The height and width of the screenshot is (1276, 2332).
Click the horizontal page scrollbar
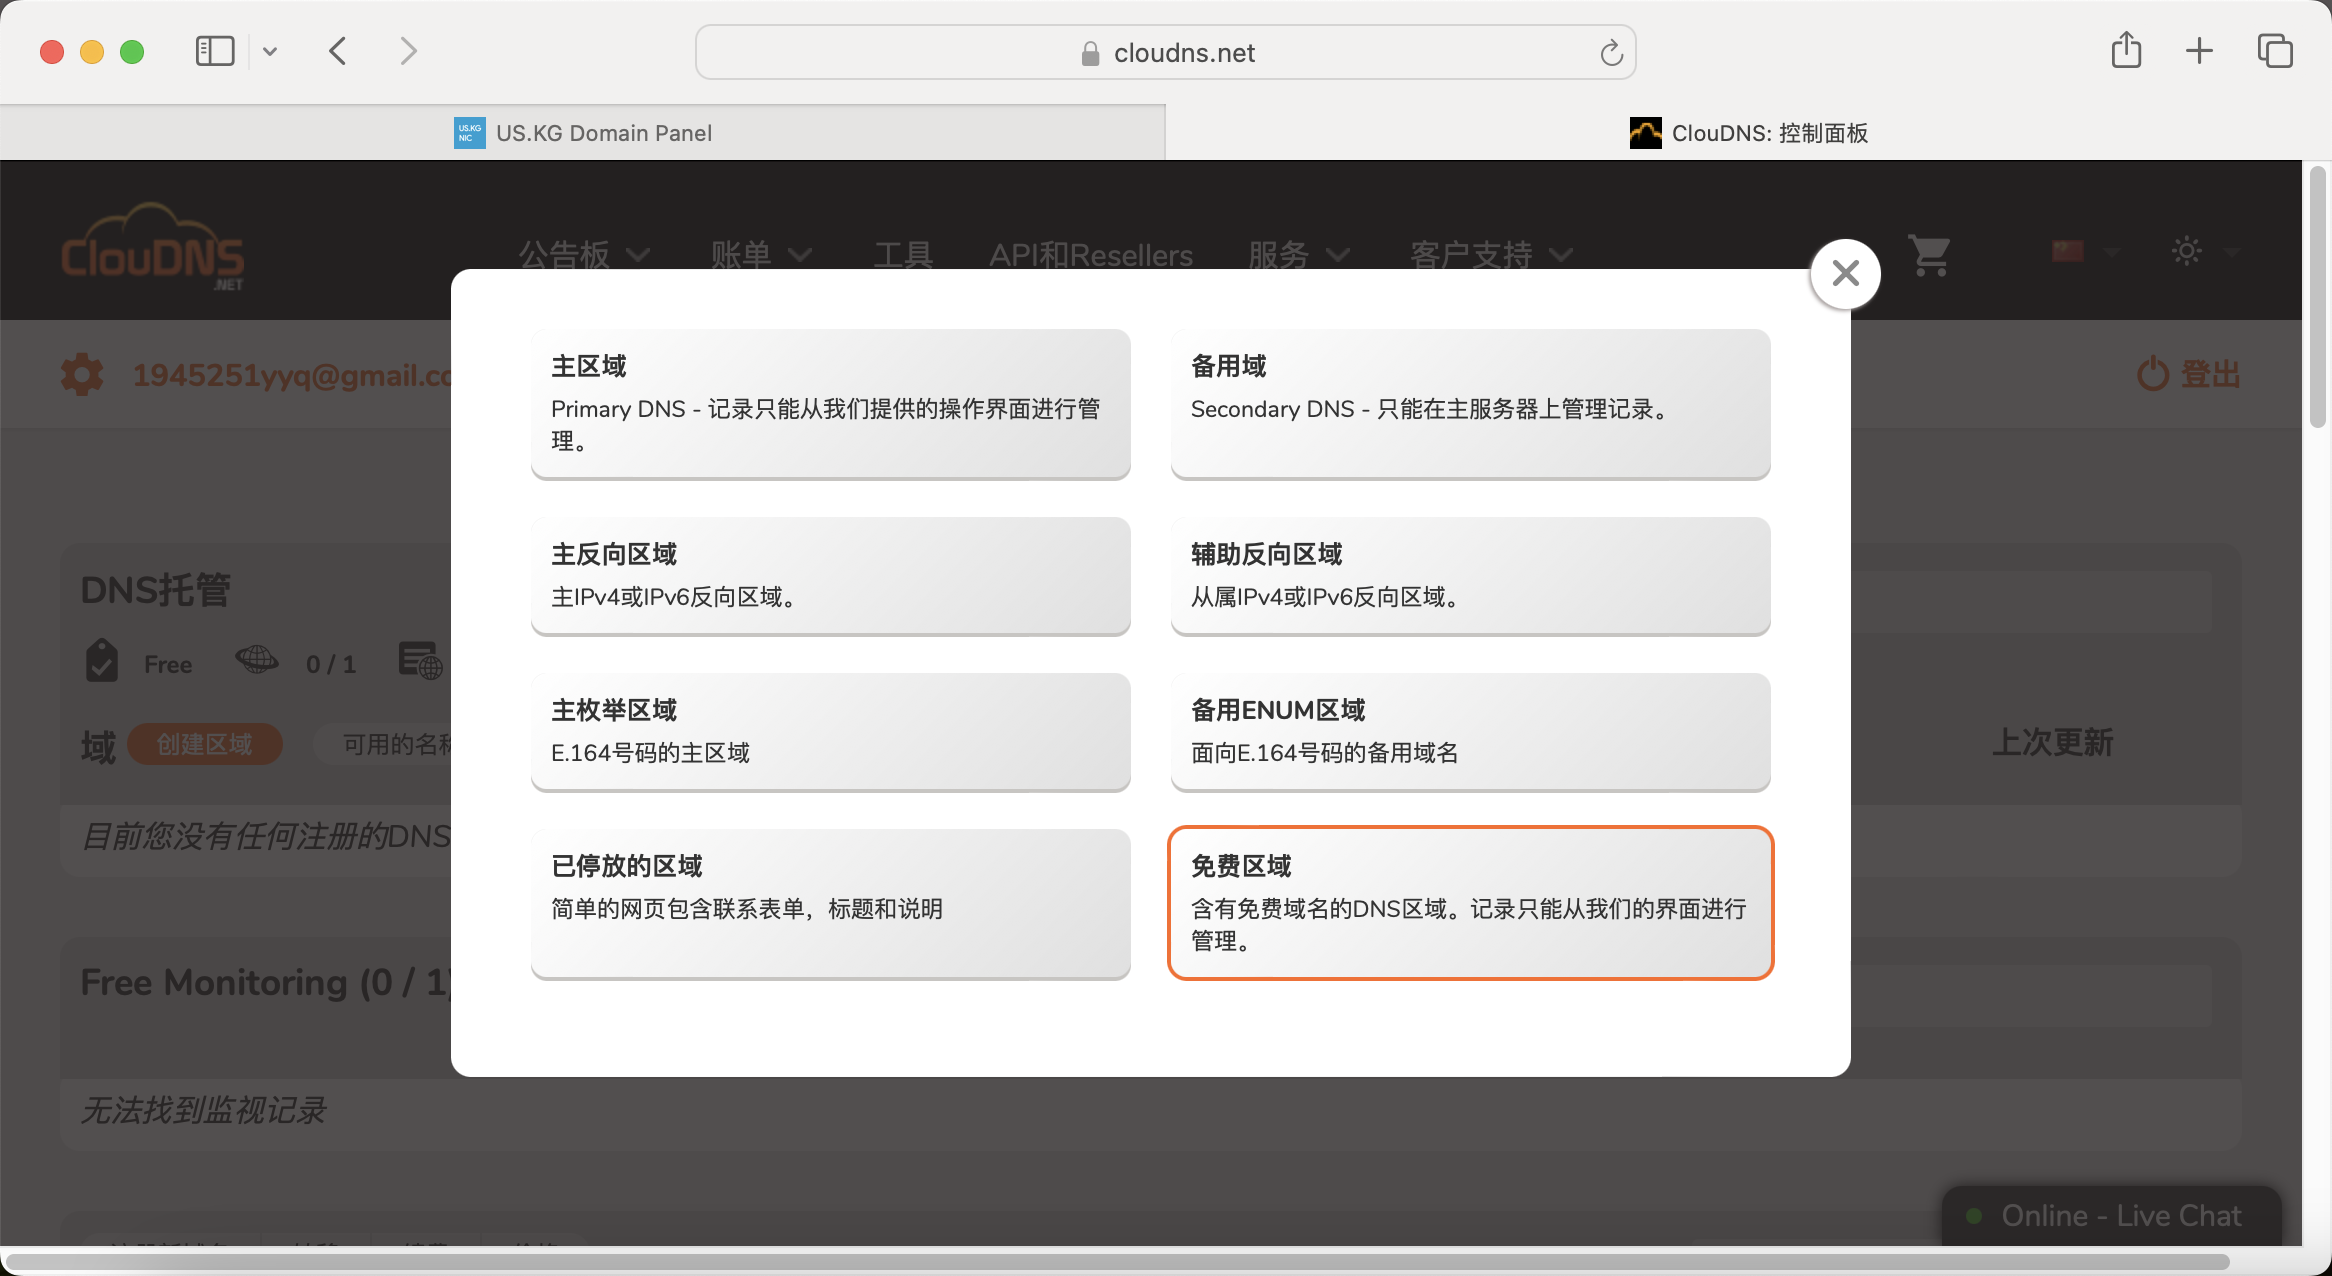coord(1117,1262)
